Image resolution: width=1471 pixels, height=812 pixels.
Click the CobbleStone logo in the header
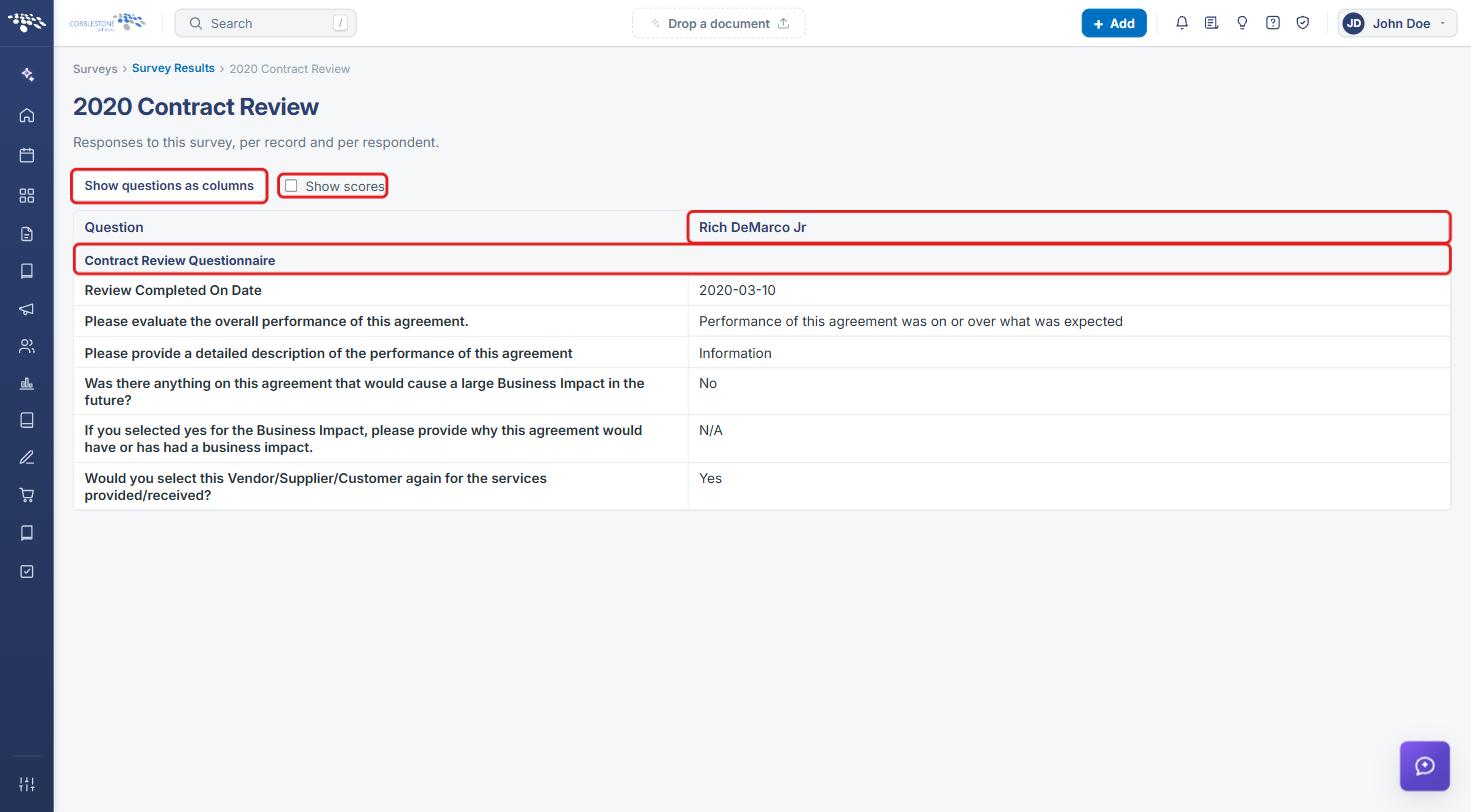[107, 23]
